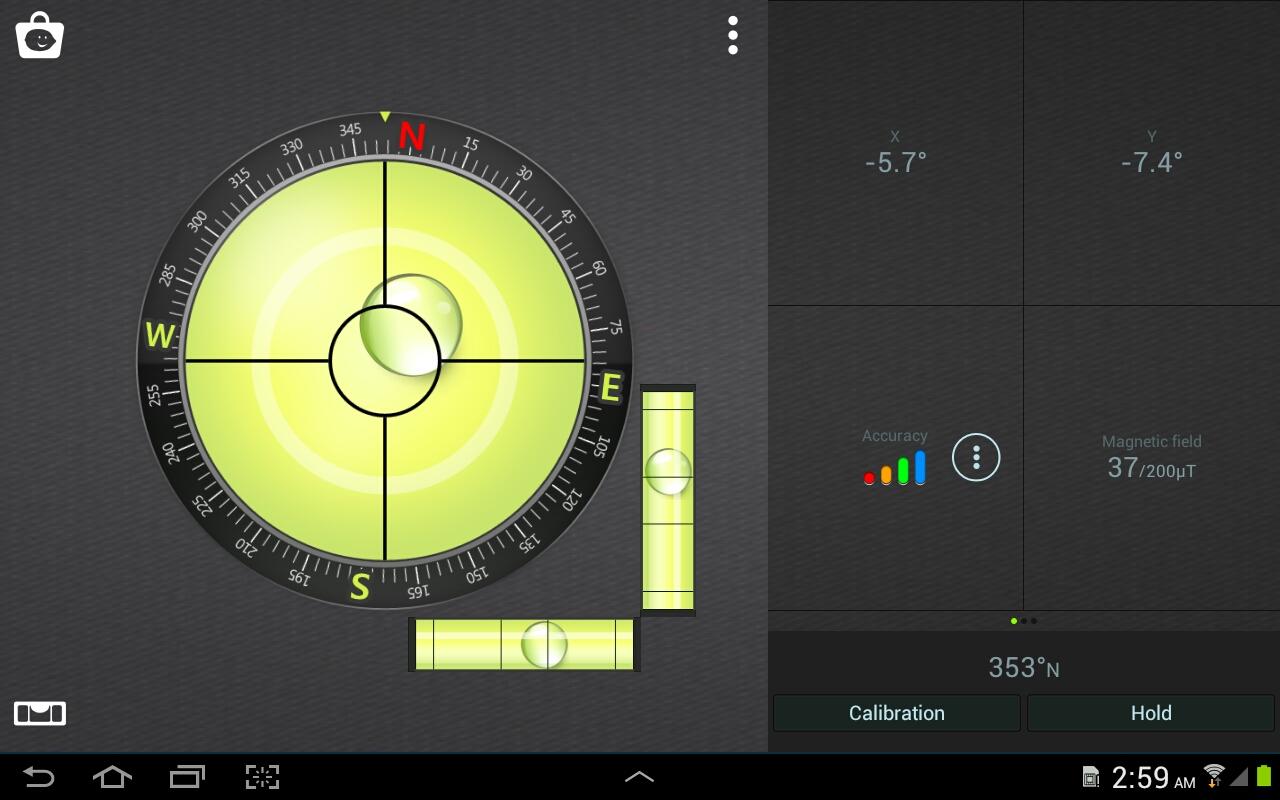Open the three-dot overflow menu
The image size is (1280, 800).
pyautogui.click(x=733, y=36)
